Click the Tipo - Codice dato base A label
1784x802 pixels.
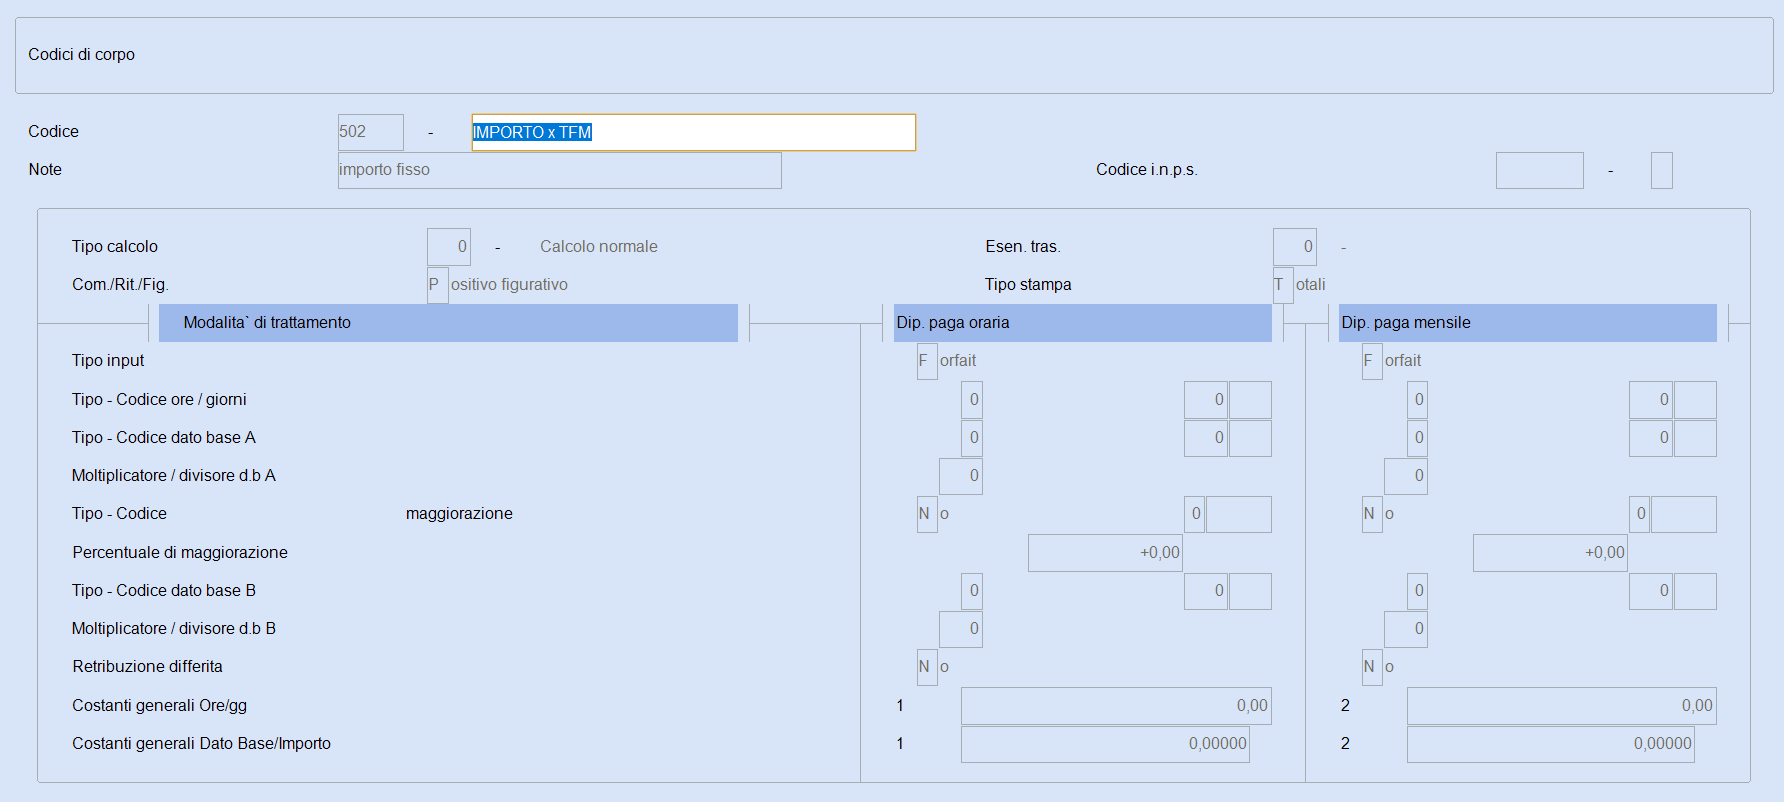164,438
